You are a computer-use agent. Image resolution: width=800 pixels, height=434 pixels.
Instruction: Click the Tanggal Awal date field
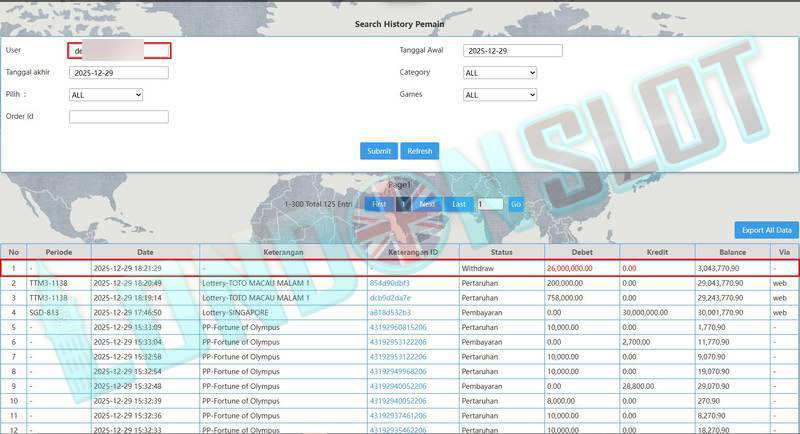[x=513, y=51]
